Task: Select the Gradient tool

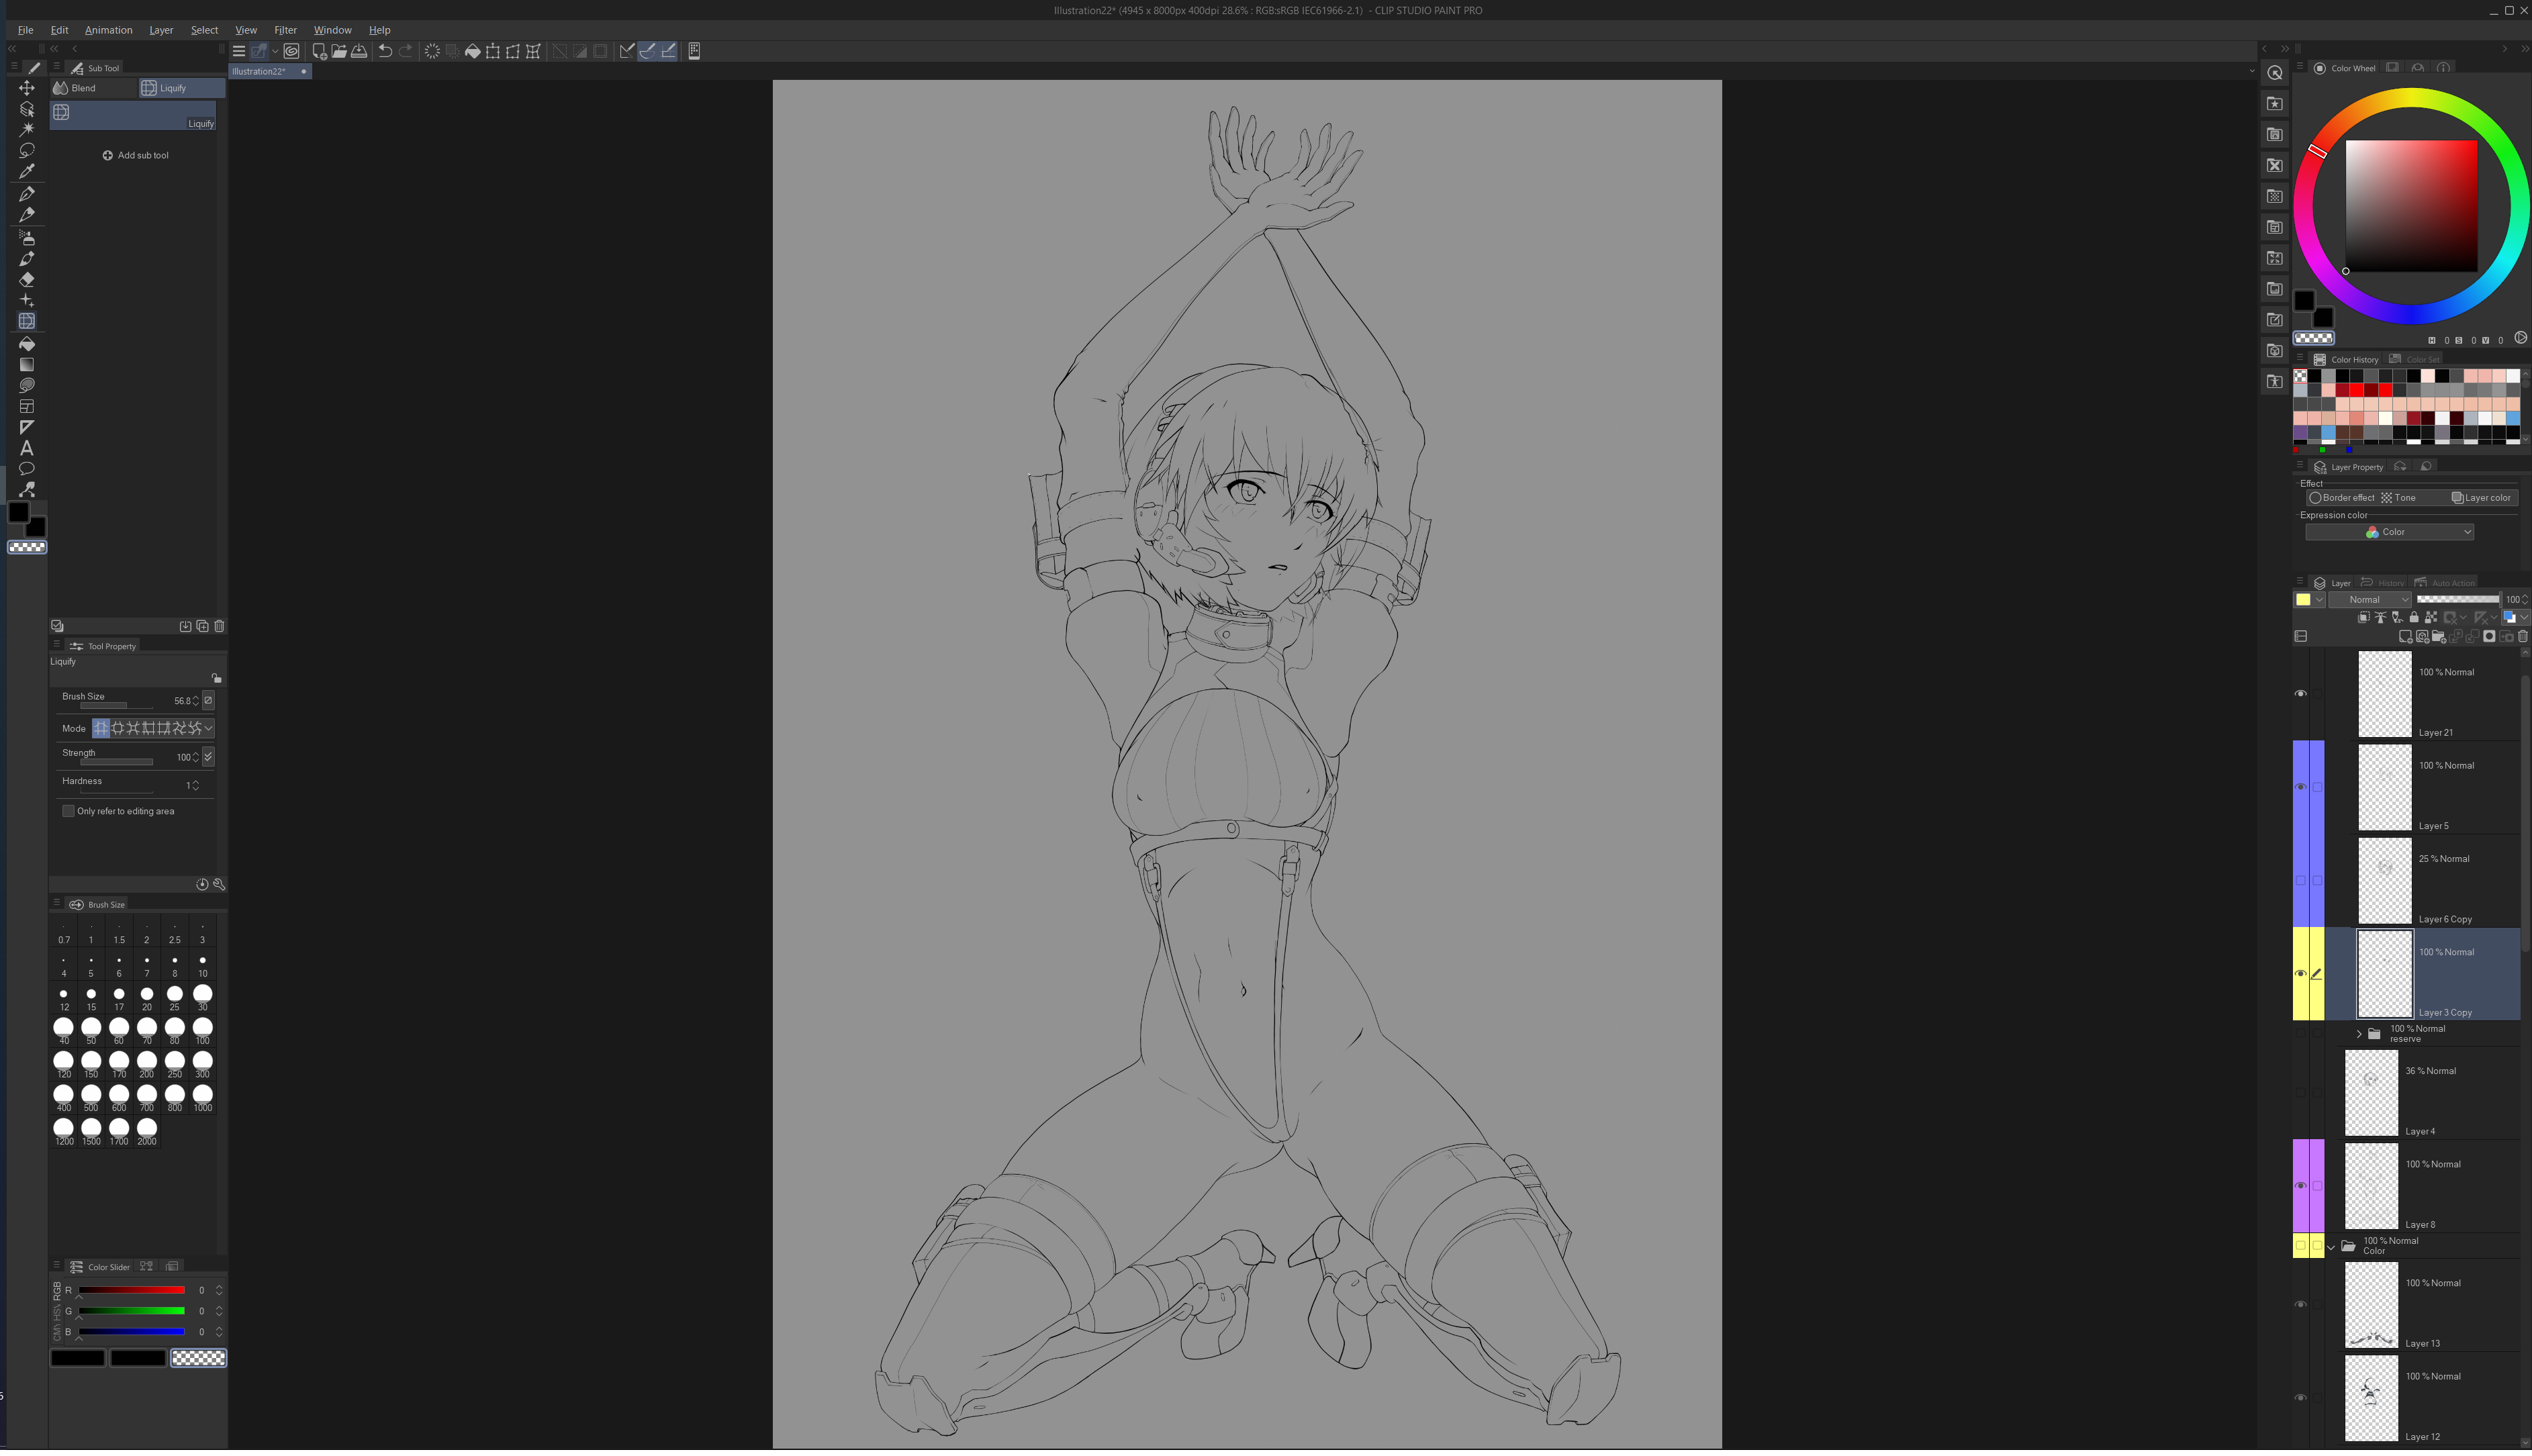Action: coord(27,365)
